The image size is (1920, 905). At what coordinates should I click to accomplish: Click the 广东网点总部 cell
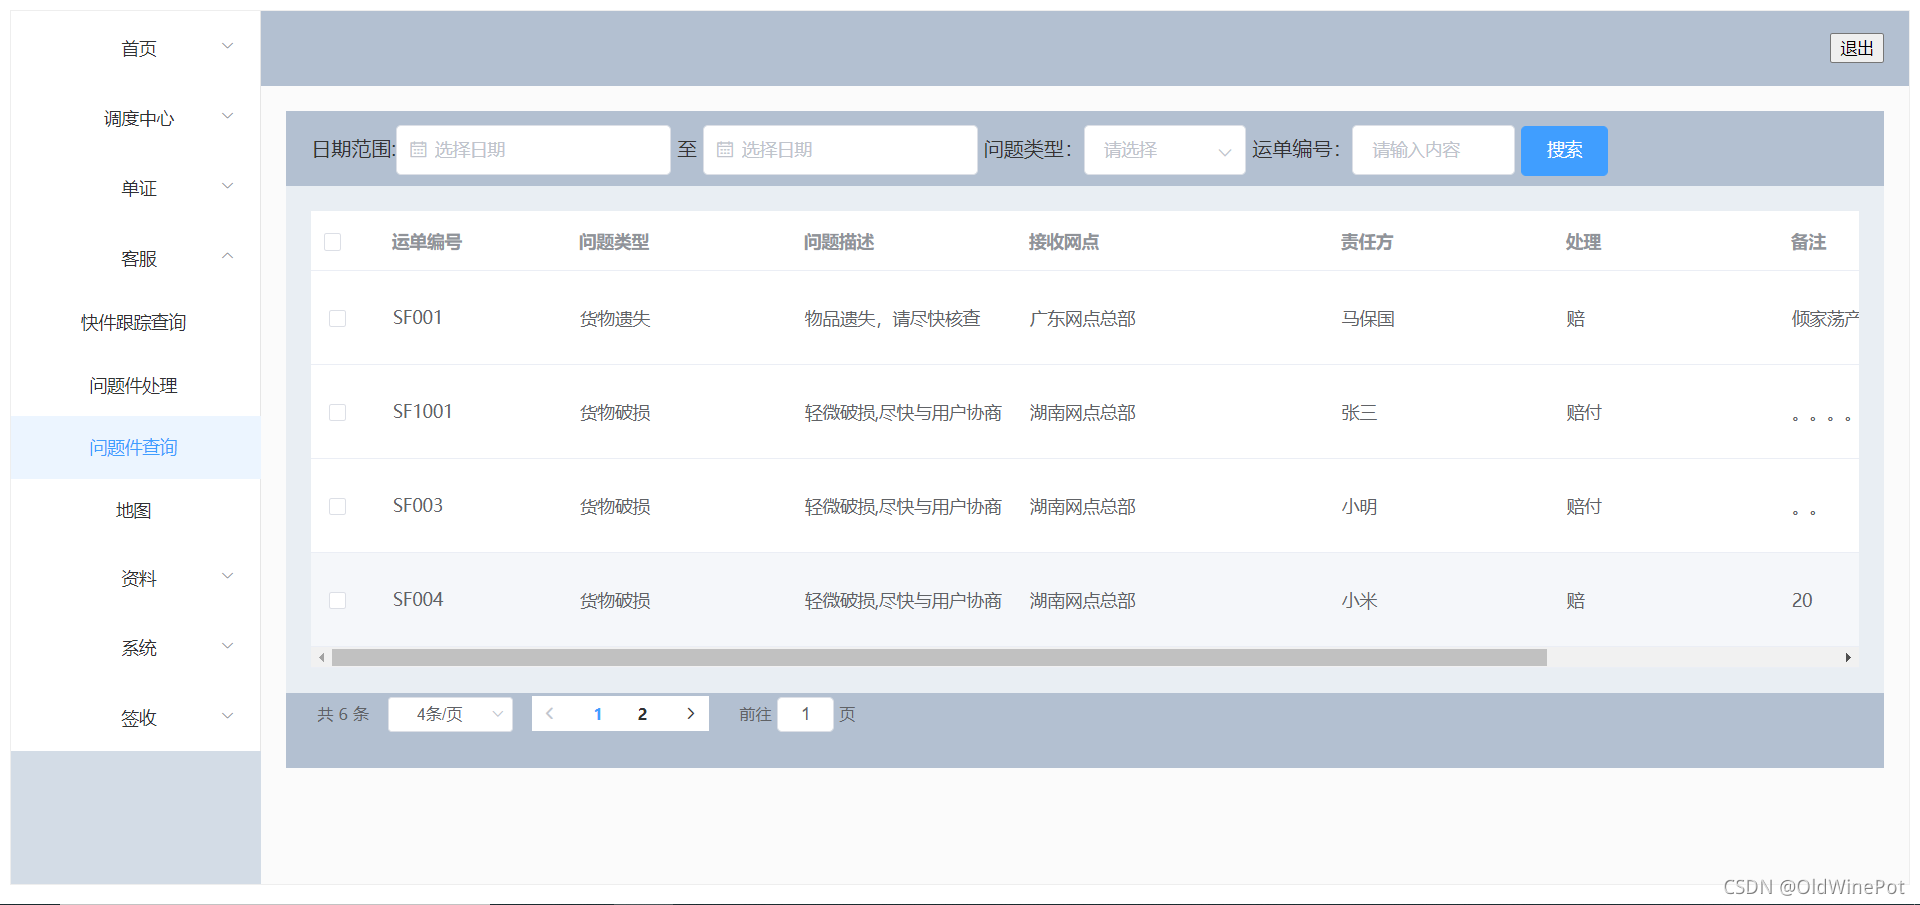click(x=1083, y=319)
